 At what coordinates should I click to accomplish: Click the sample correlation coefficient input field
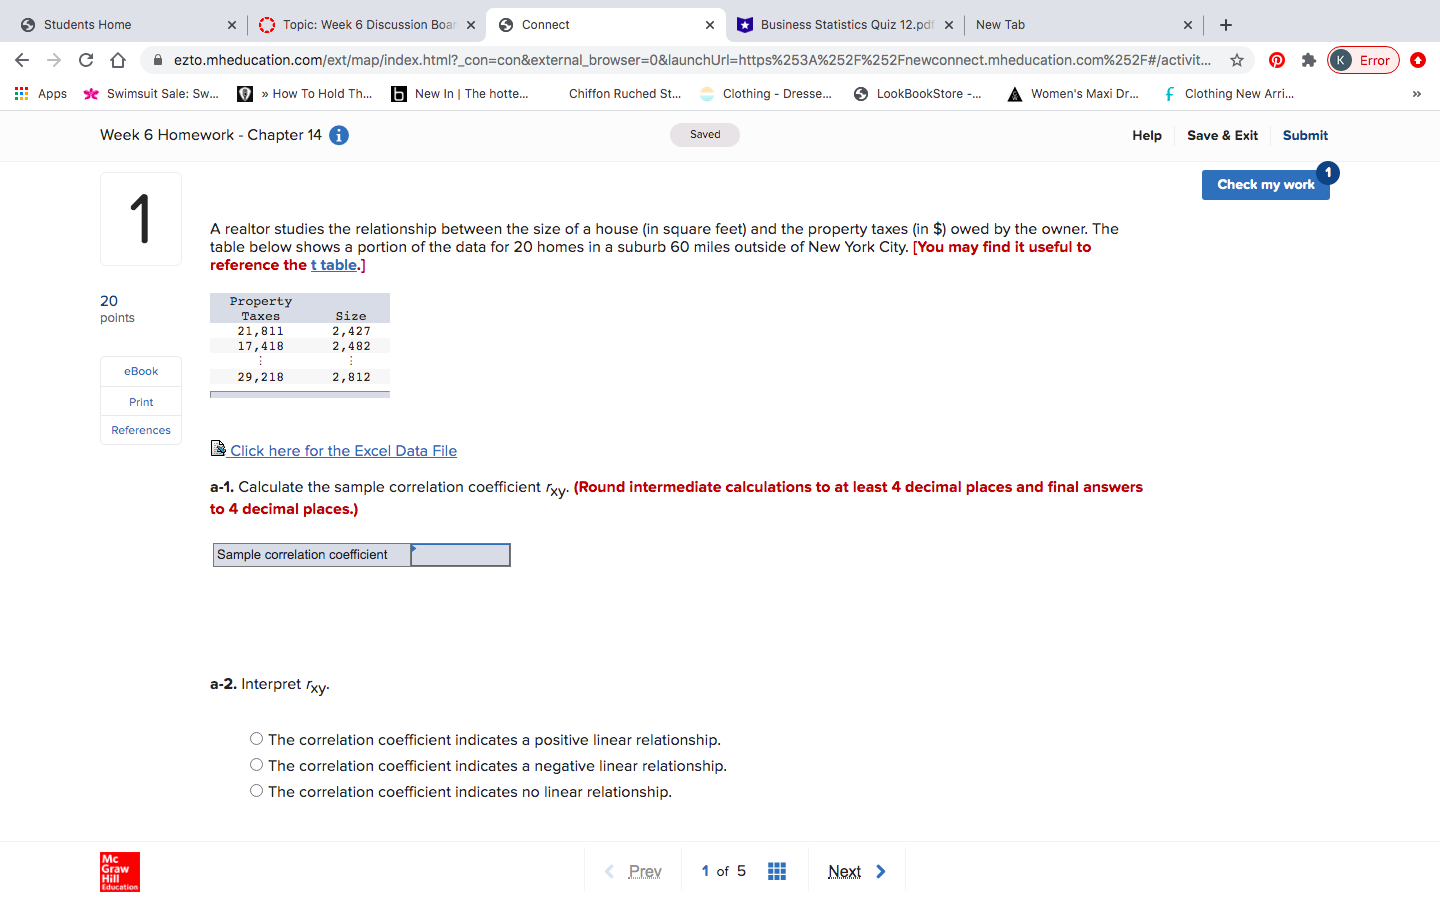[459, 554]
